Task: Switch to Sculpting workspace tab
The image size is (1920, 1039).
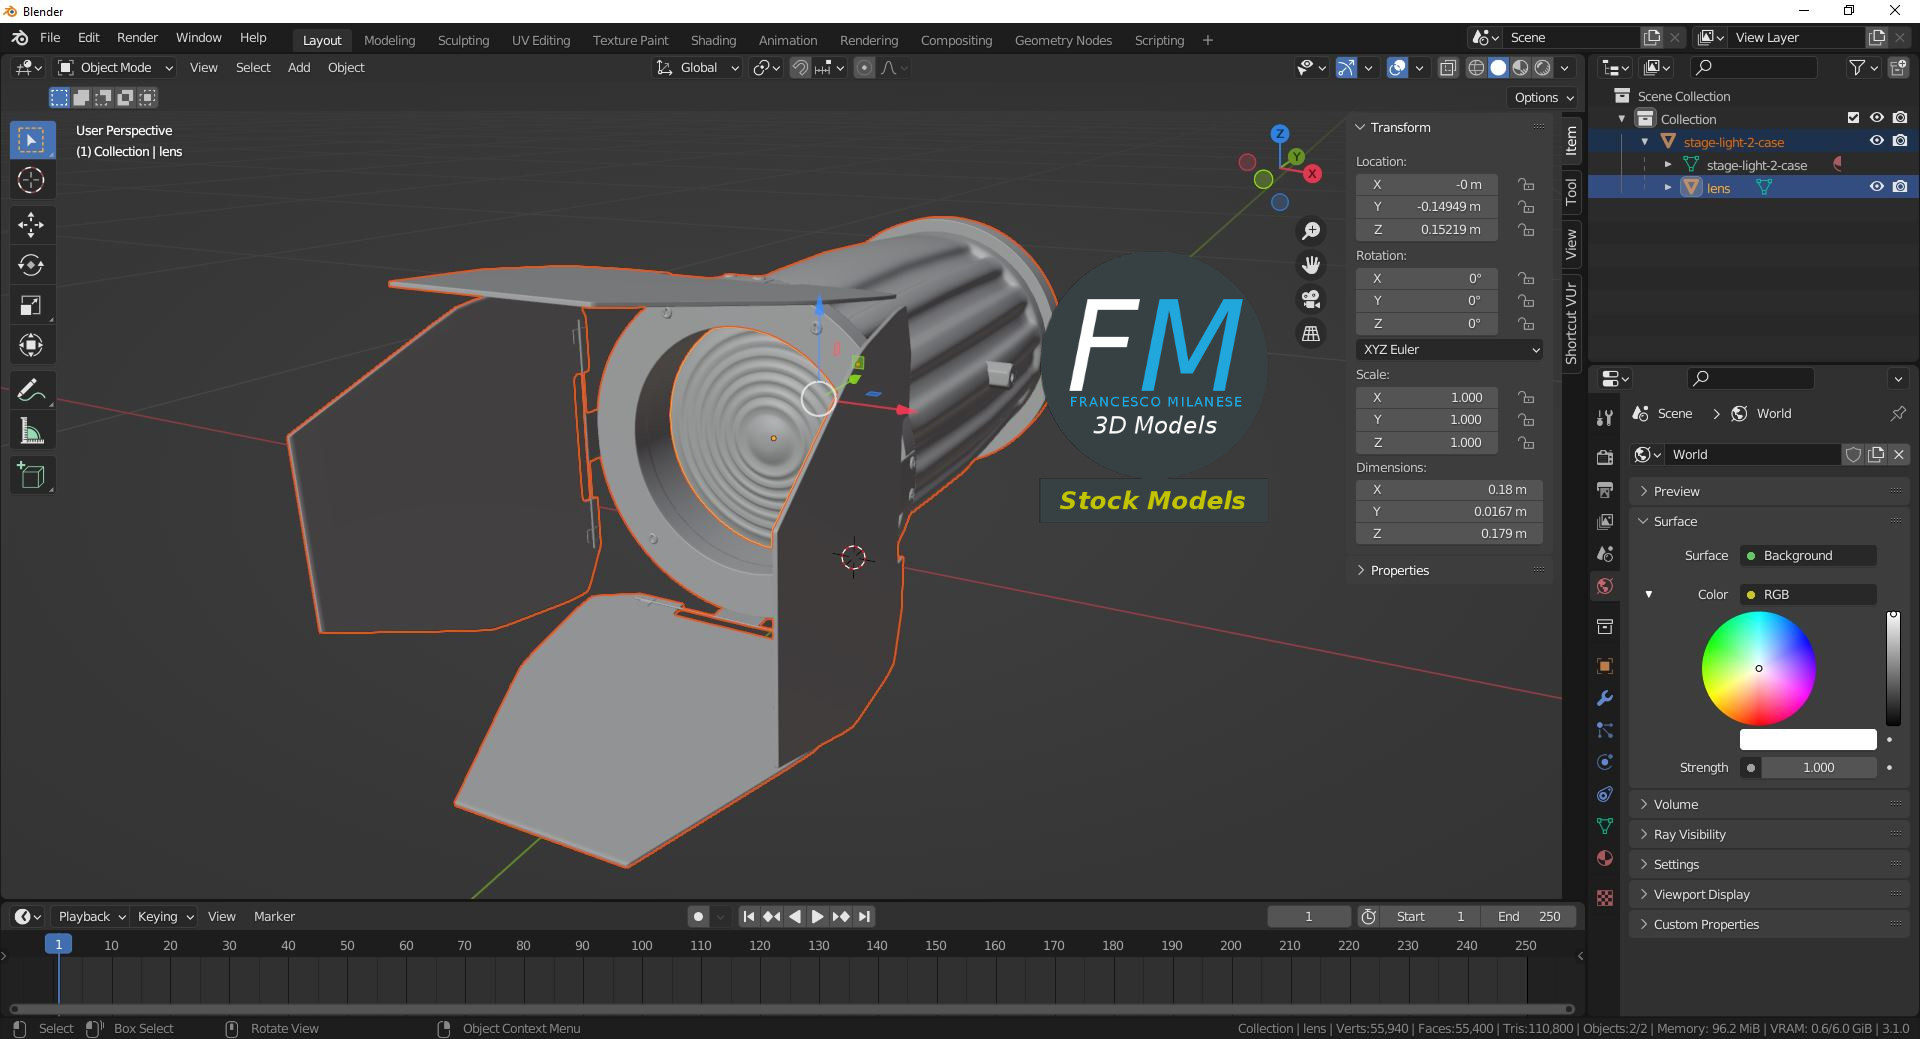Action: [x=463, y=40]
